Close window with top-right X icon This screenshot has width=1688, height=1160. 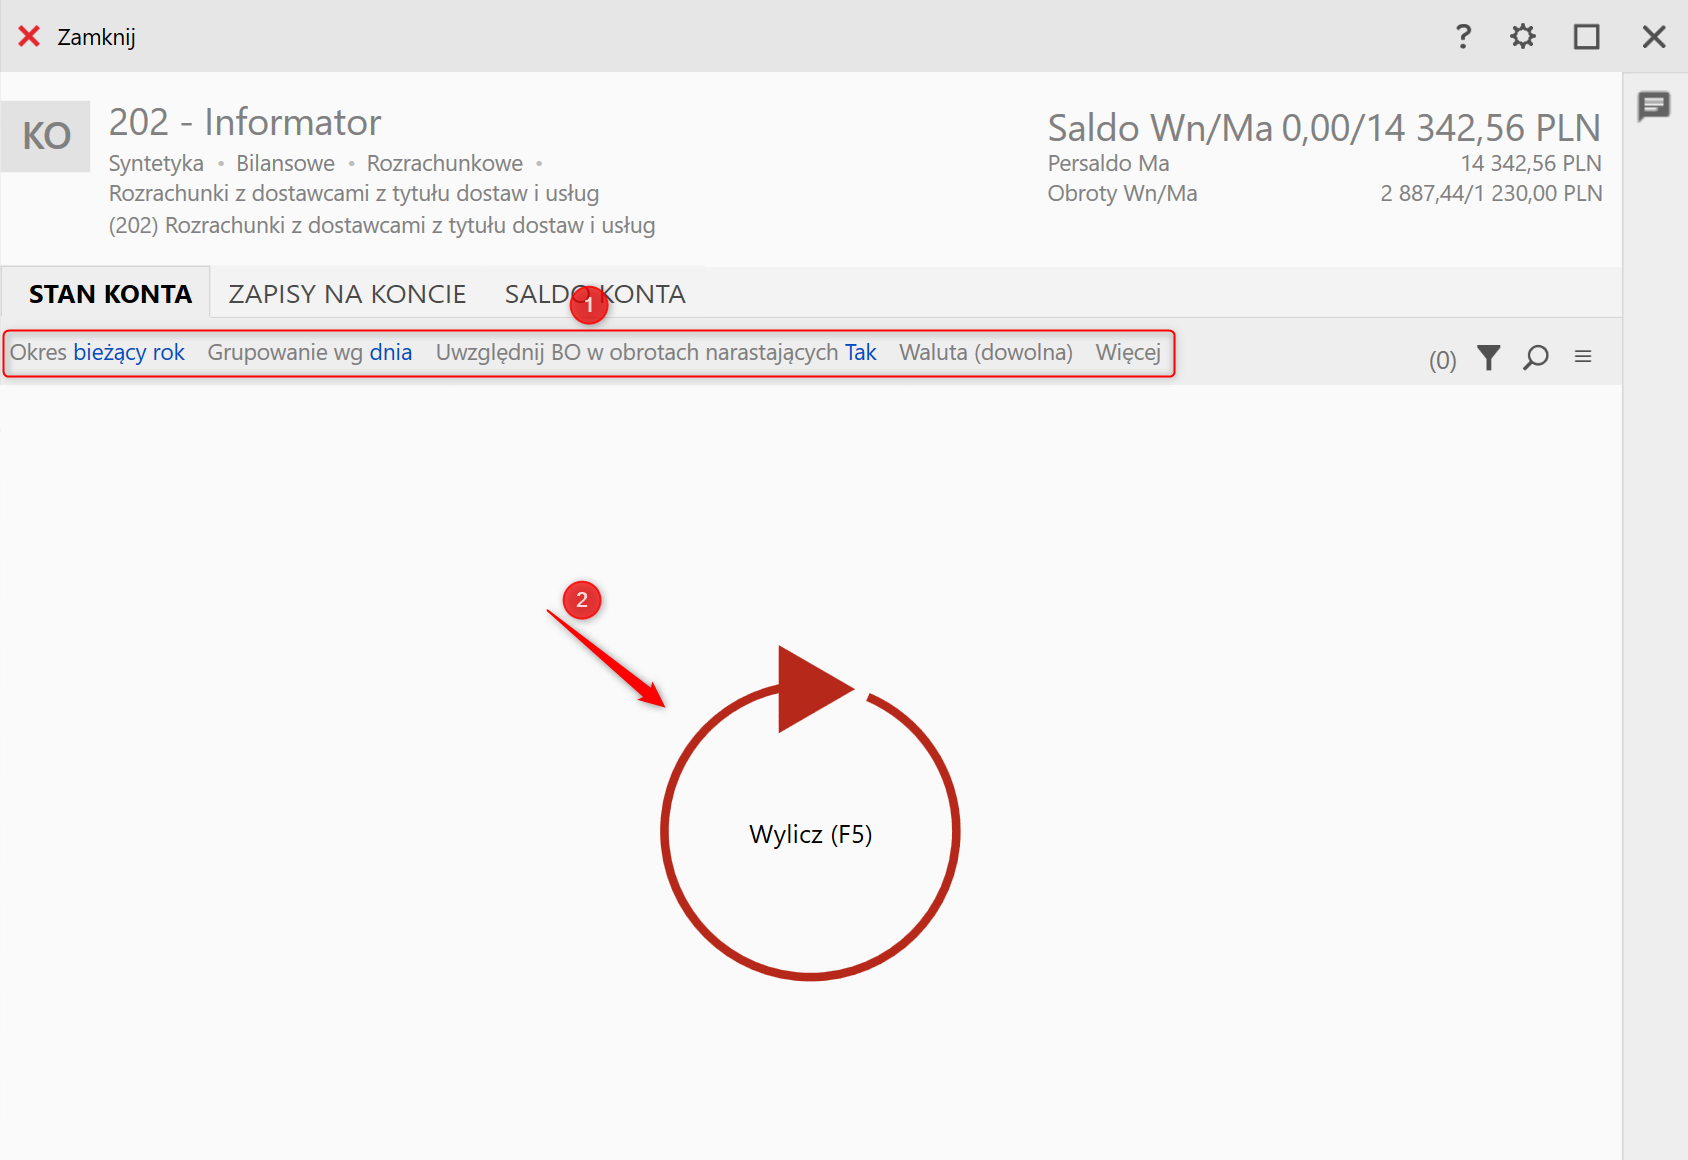point(1654,37)
